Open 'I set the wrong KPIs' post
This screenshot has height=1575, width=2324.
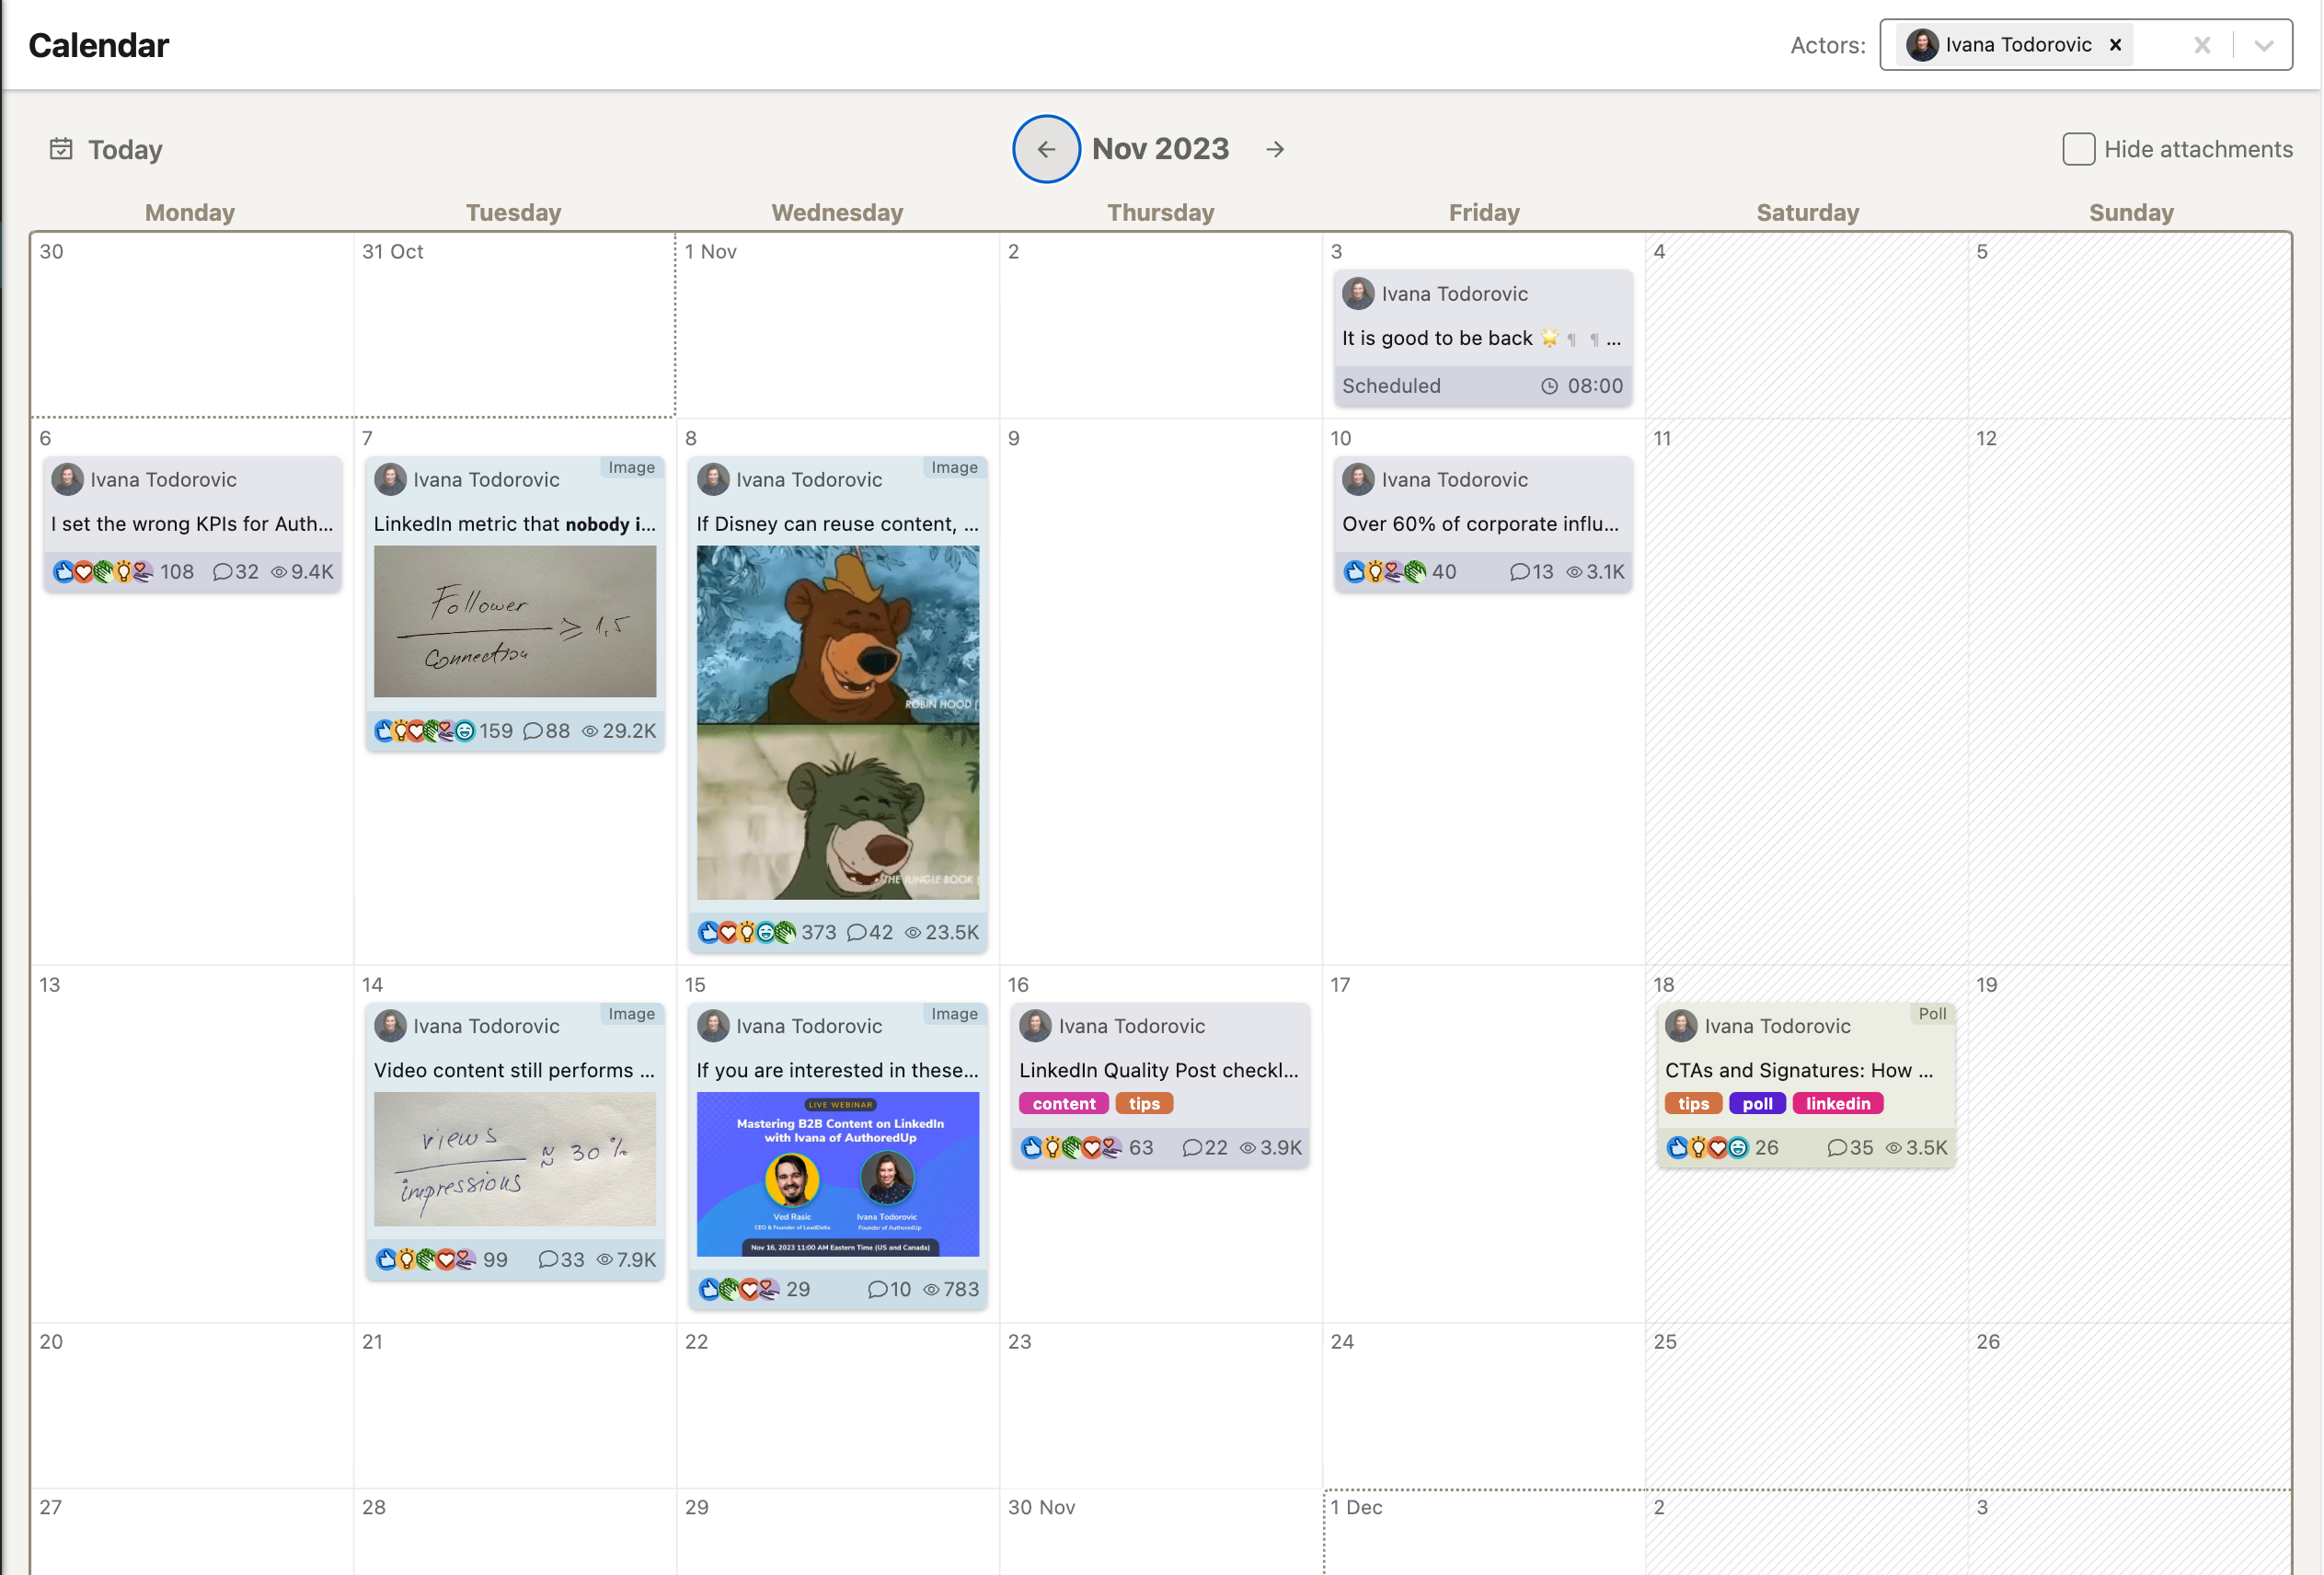tap(192, 524)
